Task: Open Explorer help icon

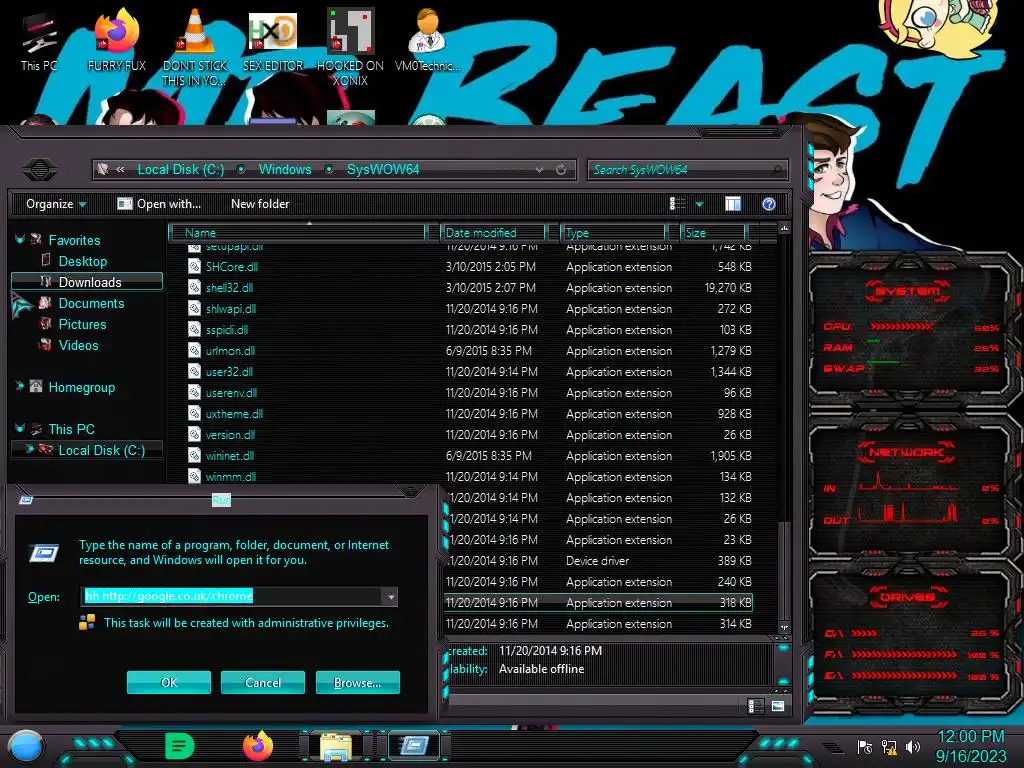Action: [x=769, y=204]
